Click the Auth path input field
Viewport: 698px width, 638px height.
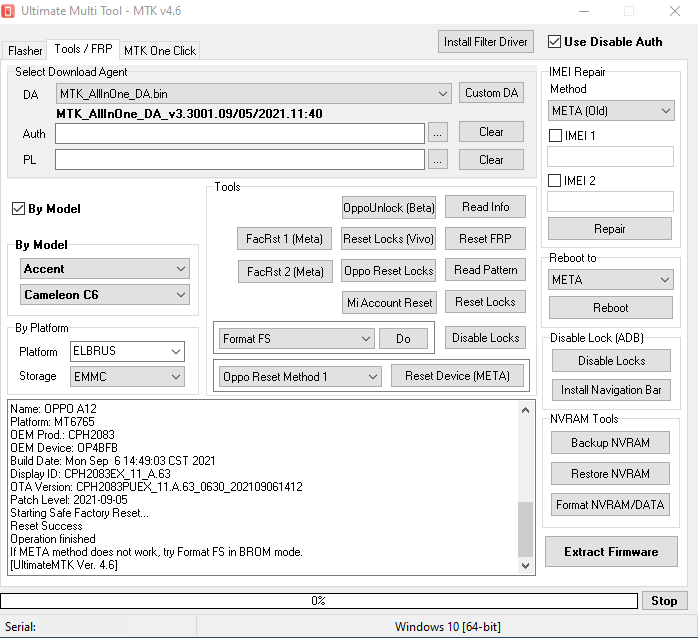click(x=239, y=134)
